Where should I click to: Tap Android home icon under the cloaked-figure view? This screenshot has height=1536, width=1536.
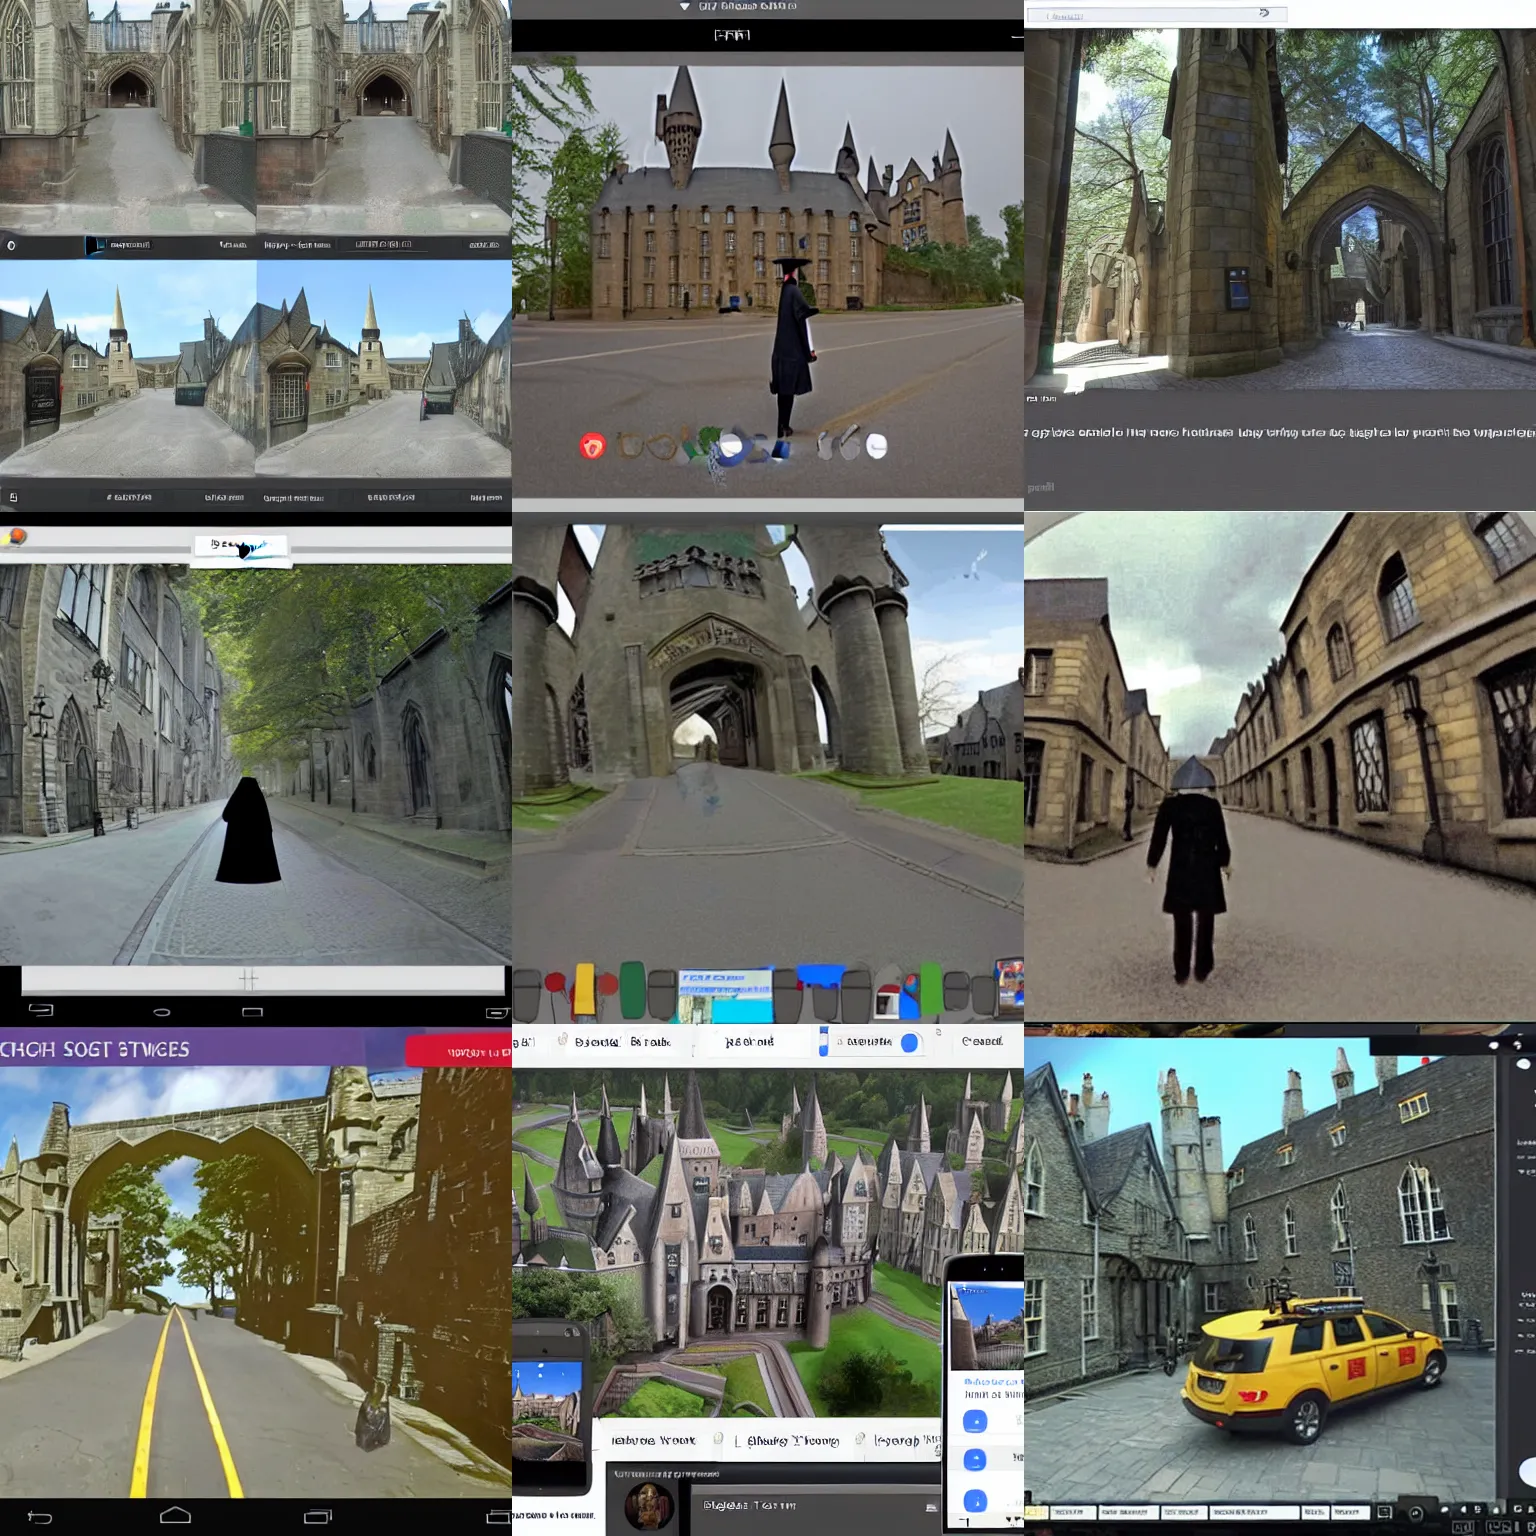162,1012
